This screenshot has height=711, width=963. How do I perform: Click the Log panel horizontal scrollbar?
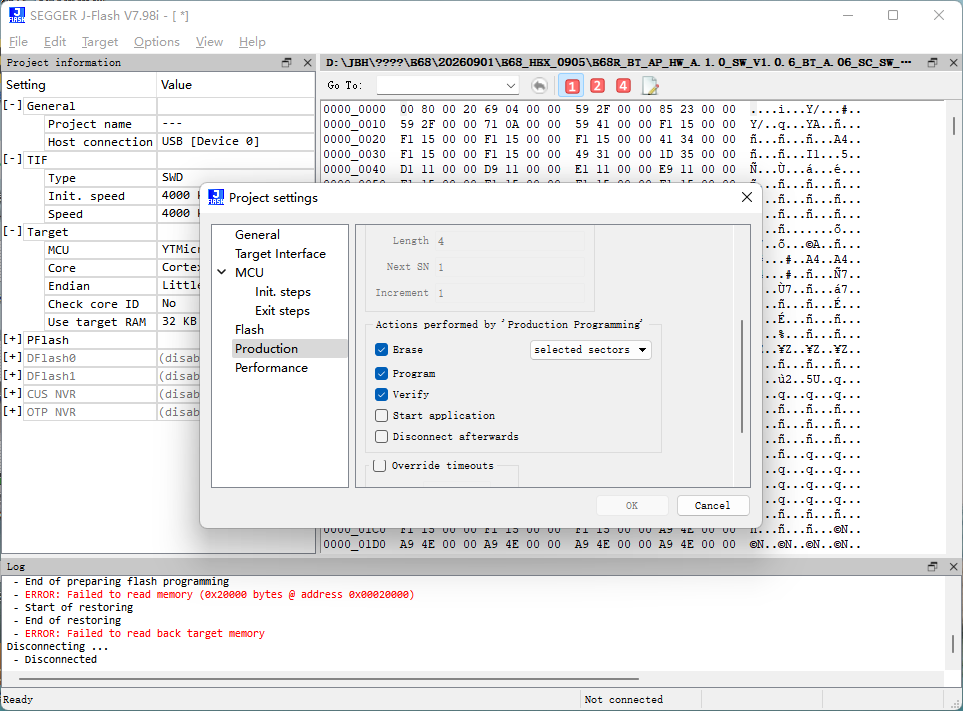click(329, 679)
